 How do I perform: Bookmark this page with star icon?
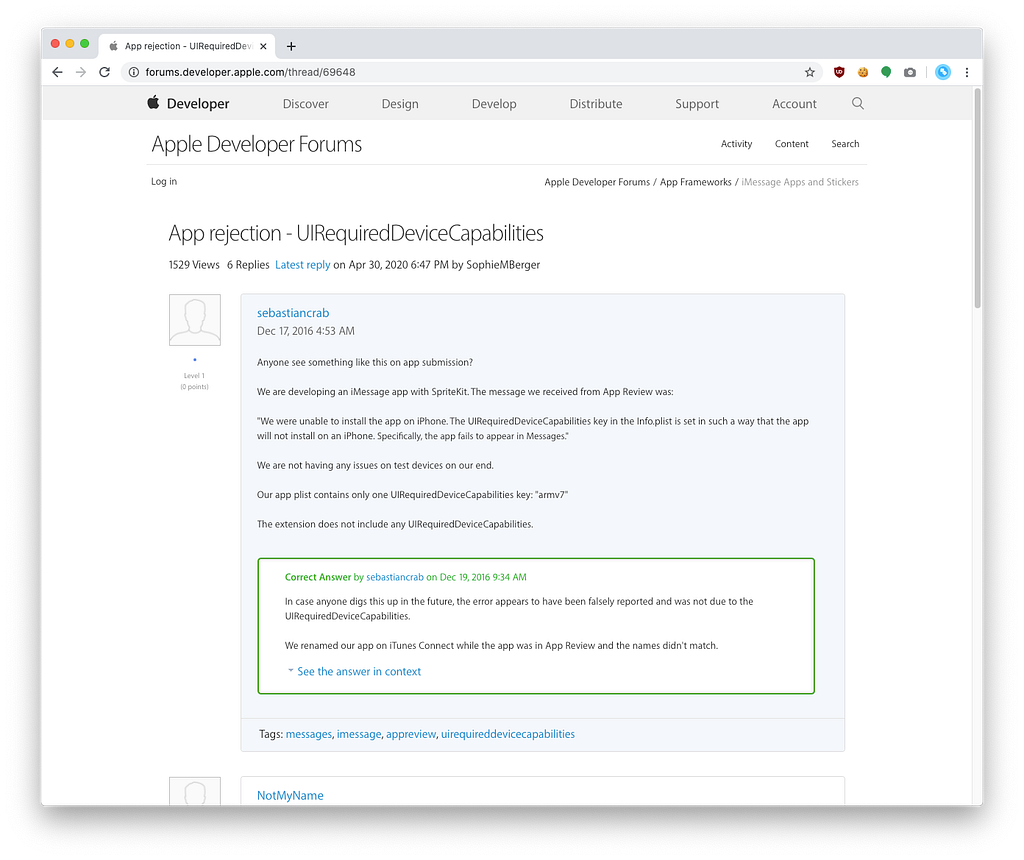[810, 72]
